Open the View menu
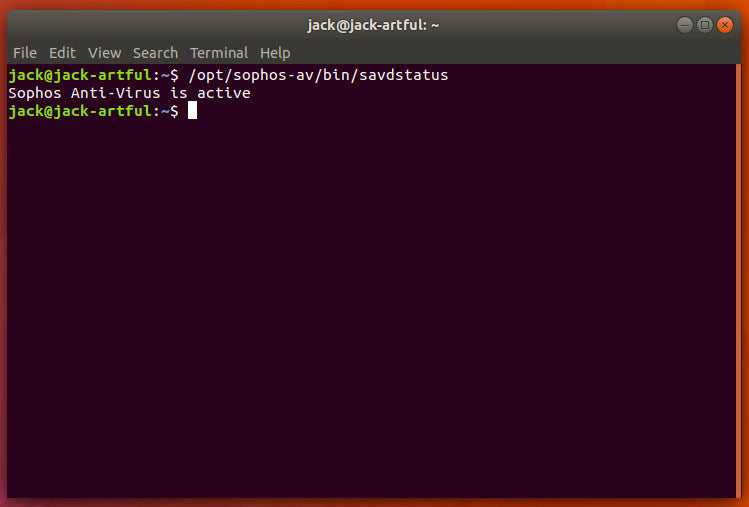 pyautogui.click(x=104, y=53)
